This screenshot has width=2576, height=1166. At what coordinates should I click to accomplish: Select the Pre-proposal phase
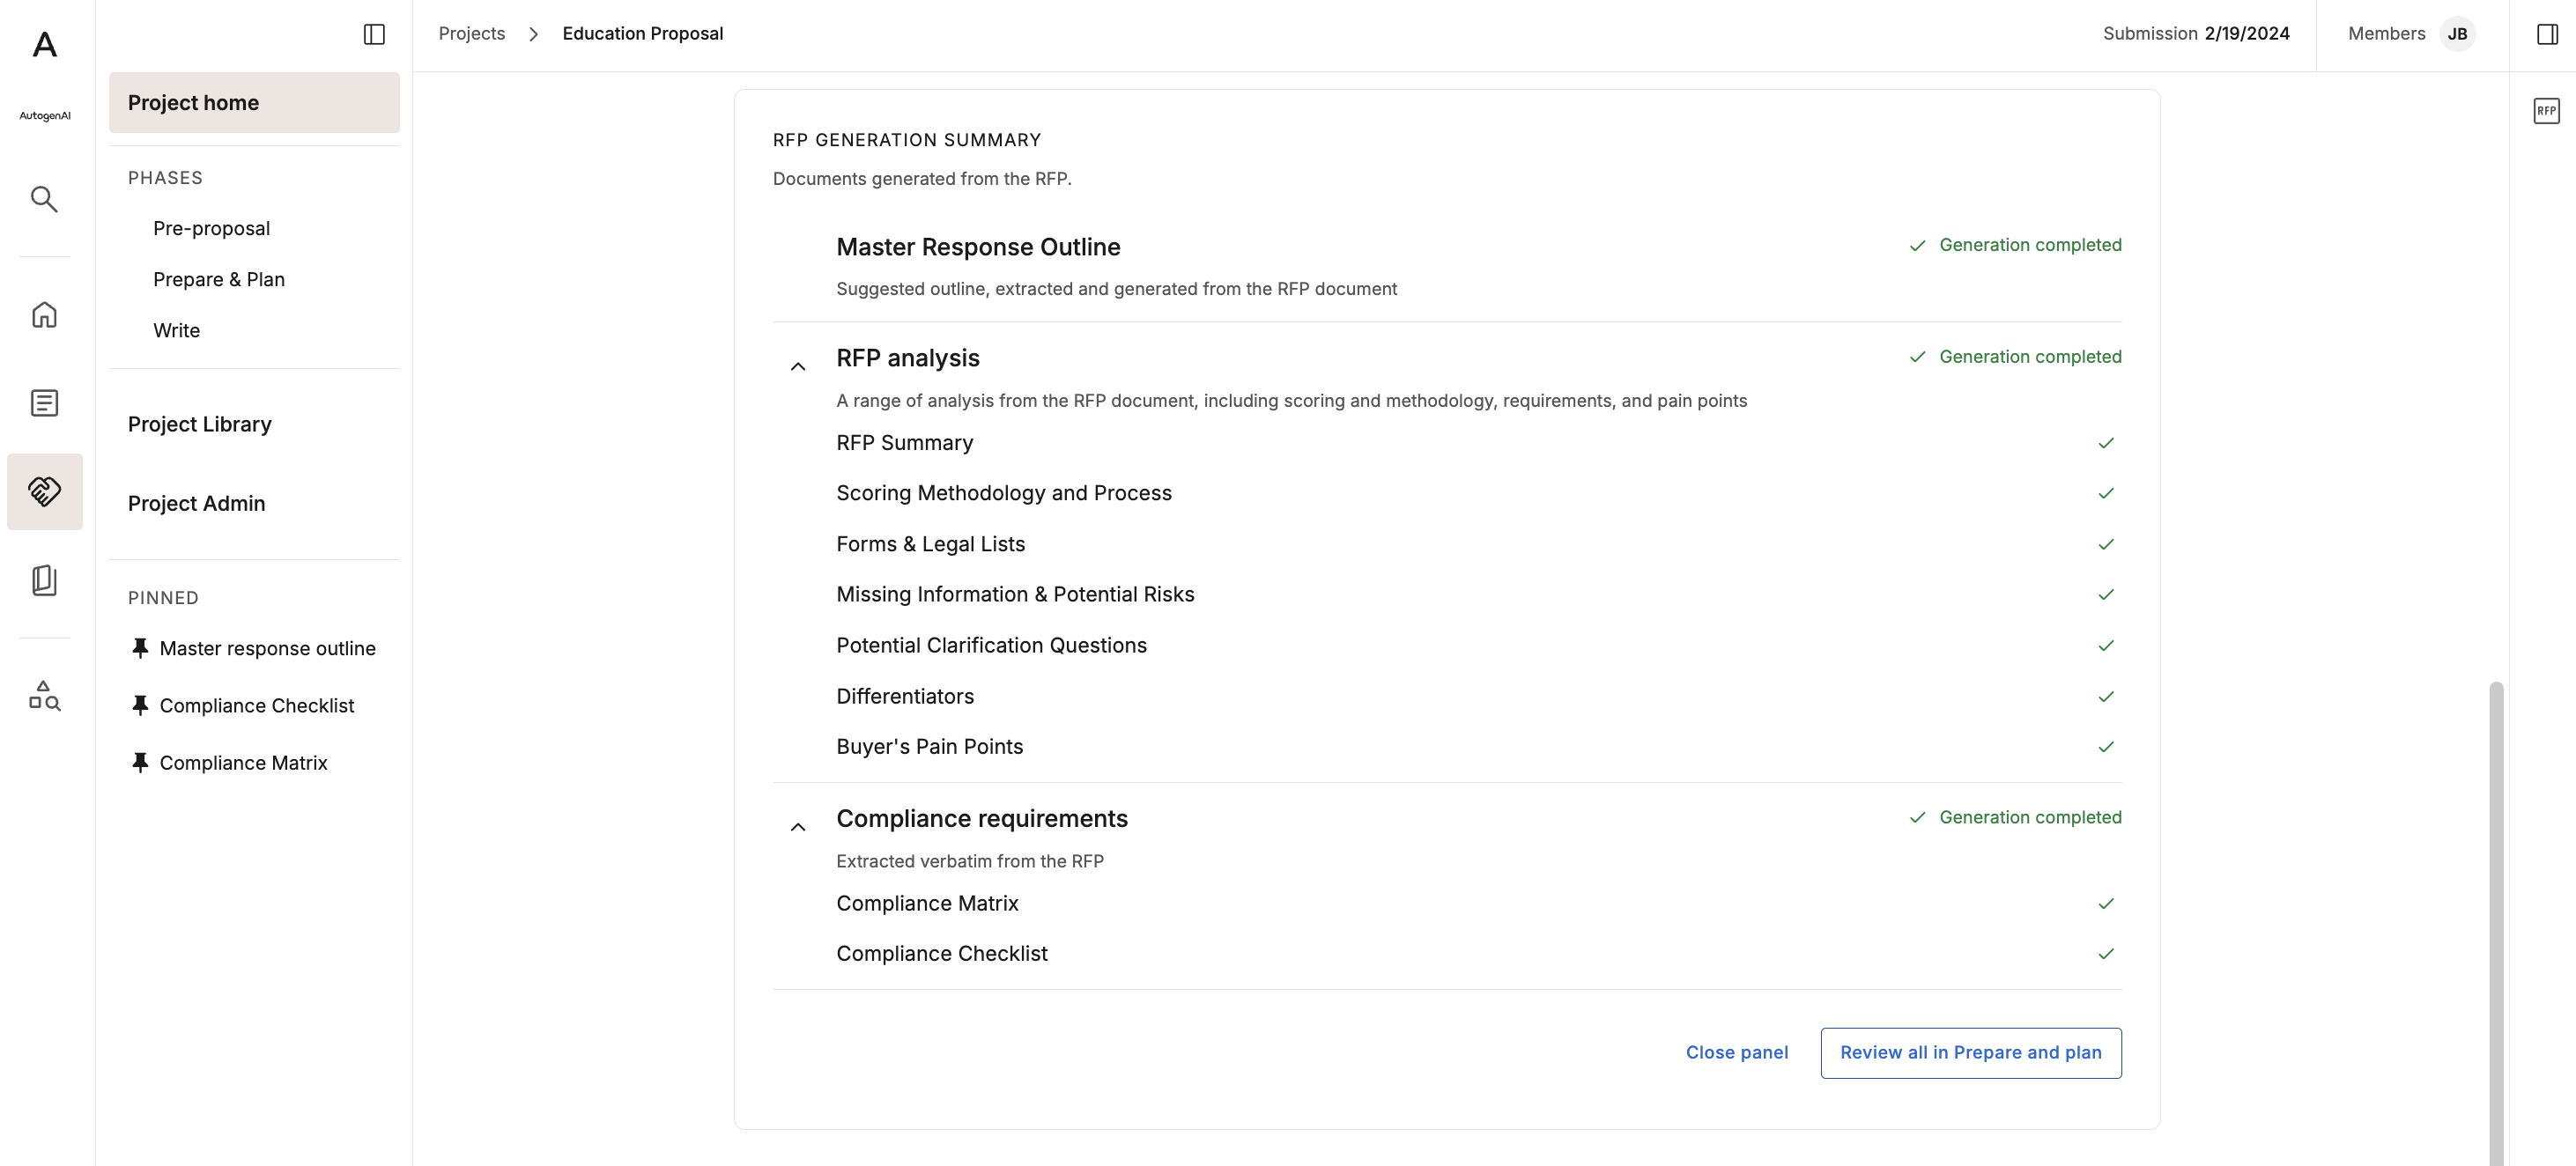211,228
